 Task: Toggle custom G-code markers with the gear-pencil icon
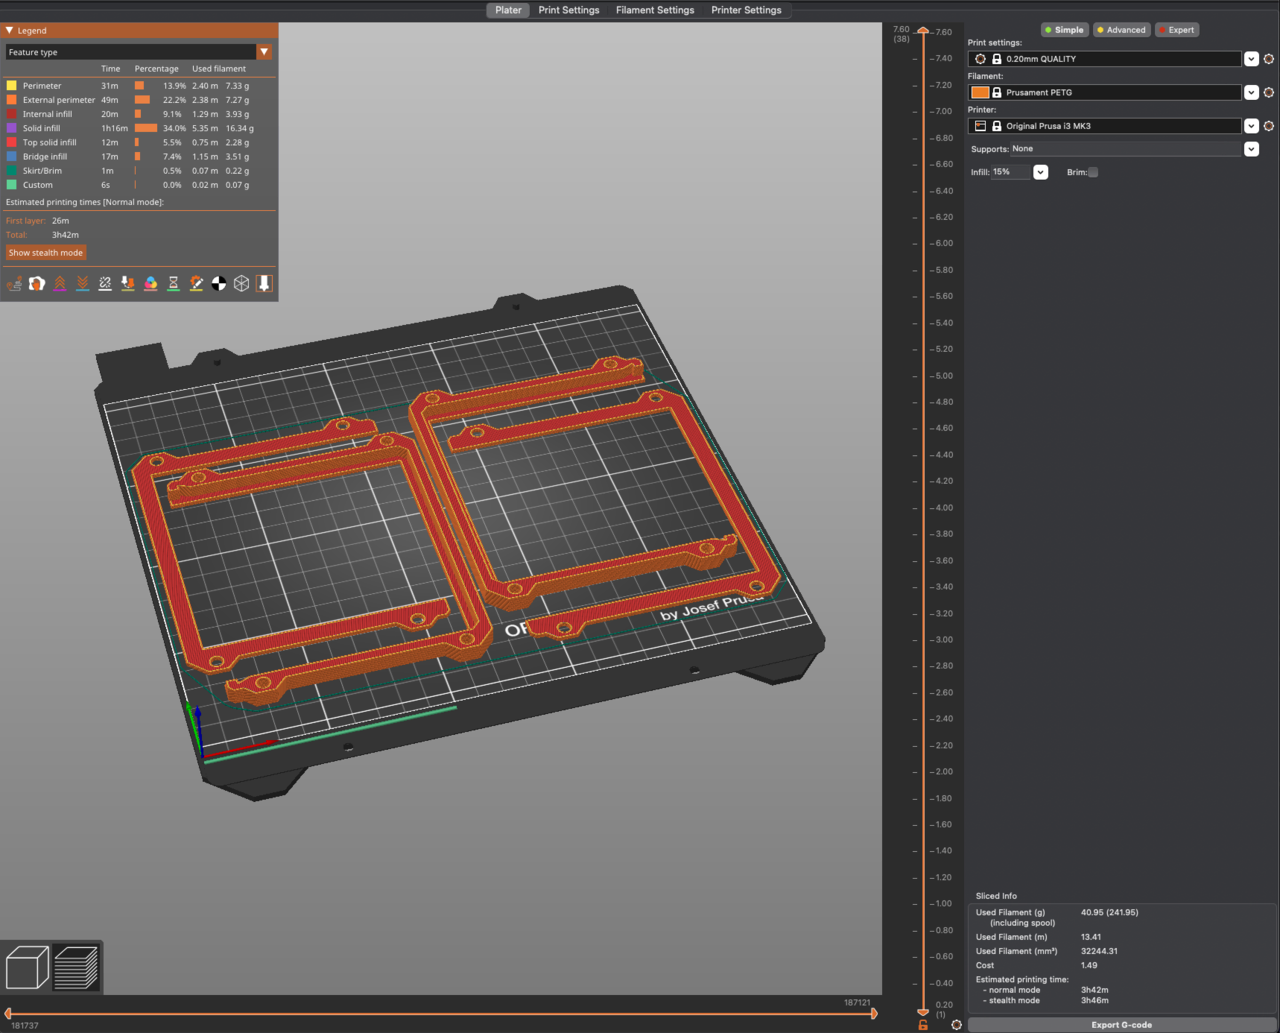(x=196, y=283)
